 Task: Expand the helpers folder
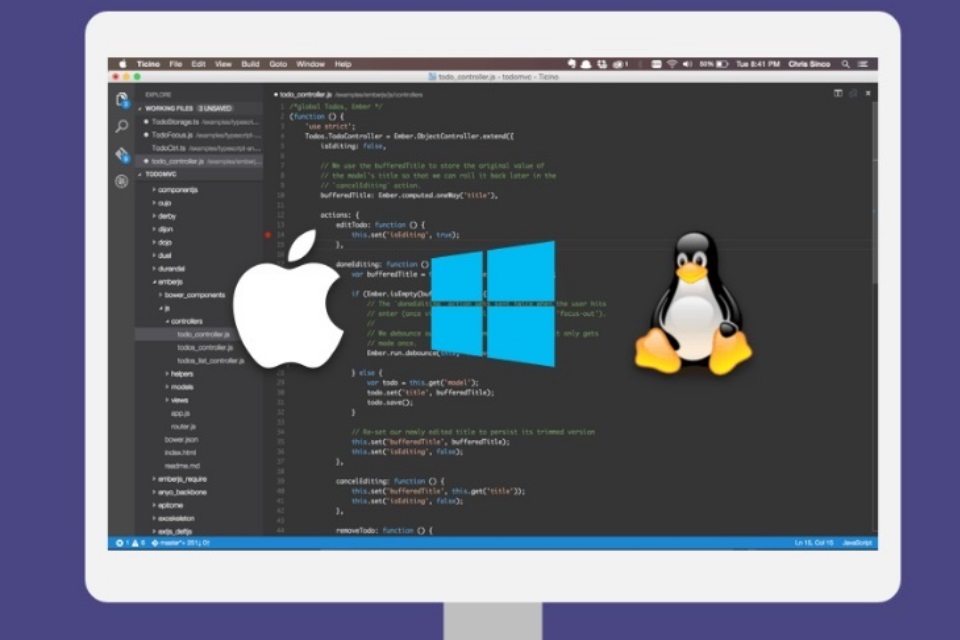pos(181,374)
